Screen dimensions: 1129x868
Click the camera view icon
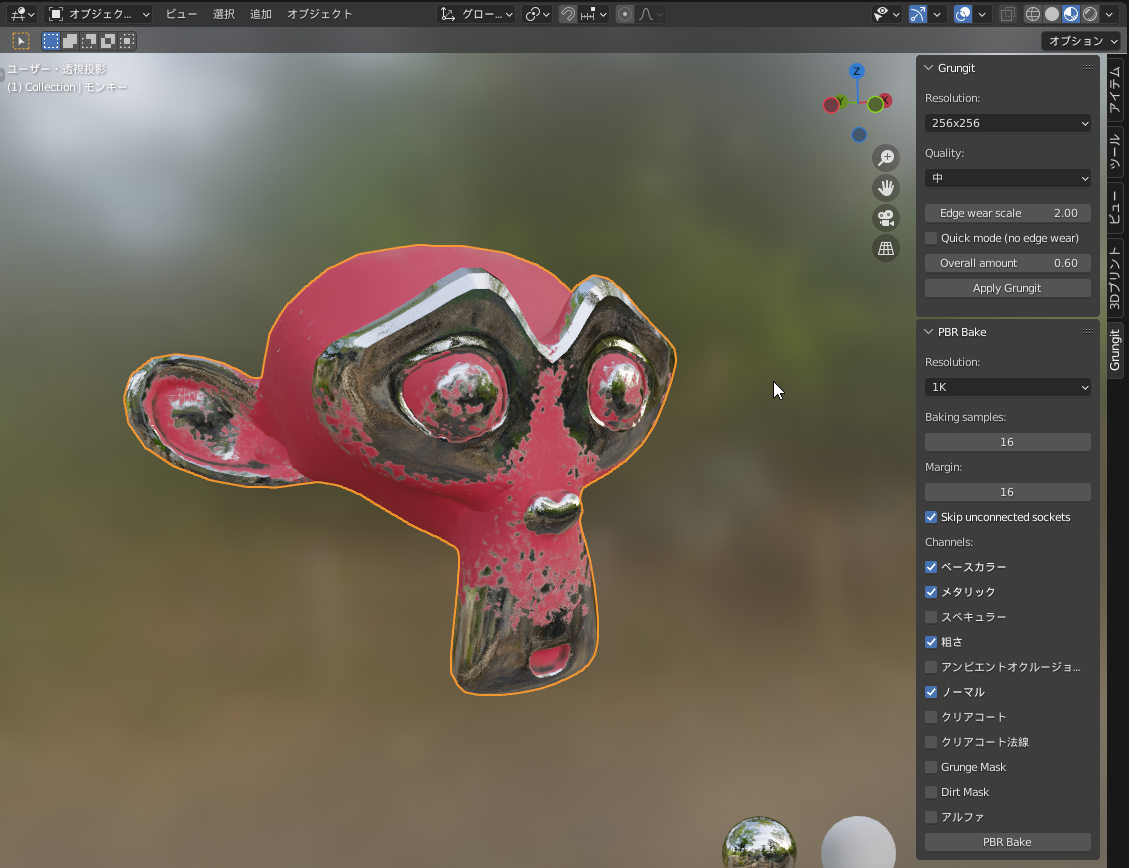point(886,218)
